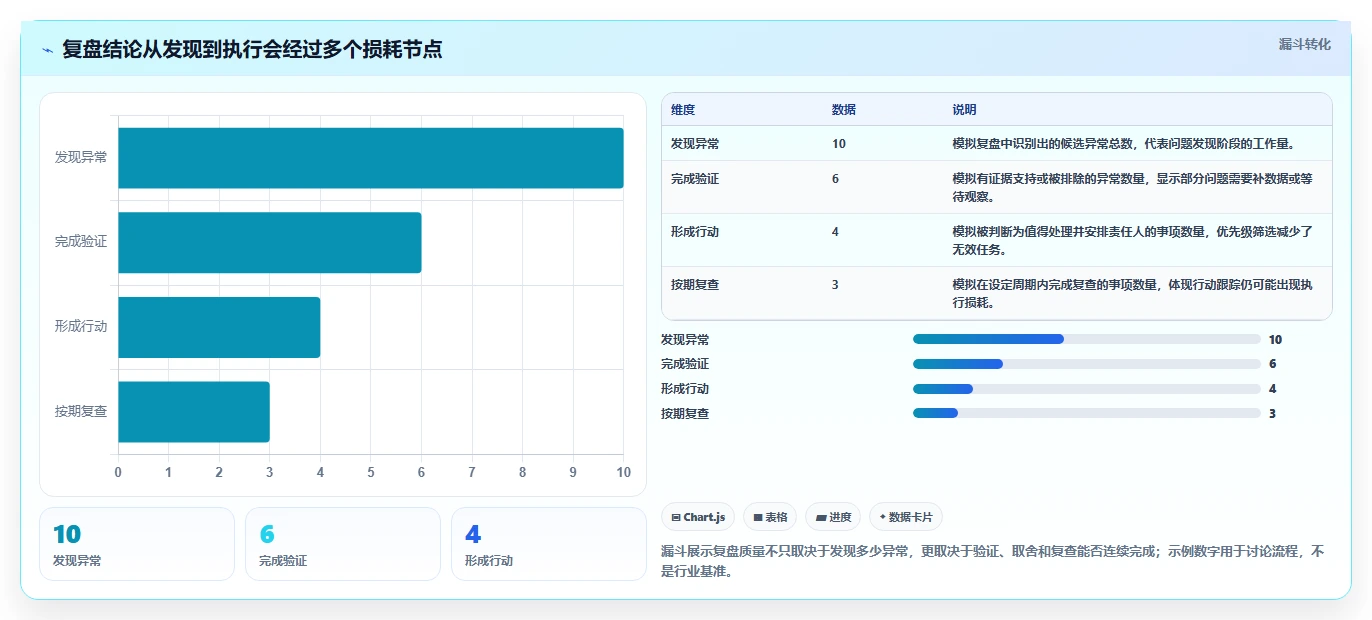Click the description starting 模拟有证据支持或被排除
Image resolution: width=1372 pixels, height=620 pixels.
point(1133,187)
